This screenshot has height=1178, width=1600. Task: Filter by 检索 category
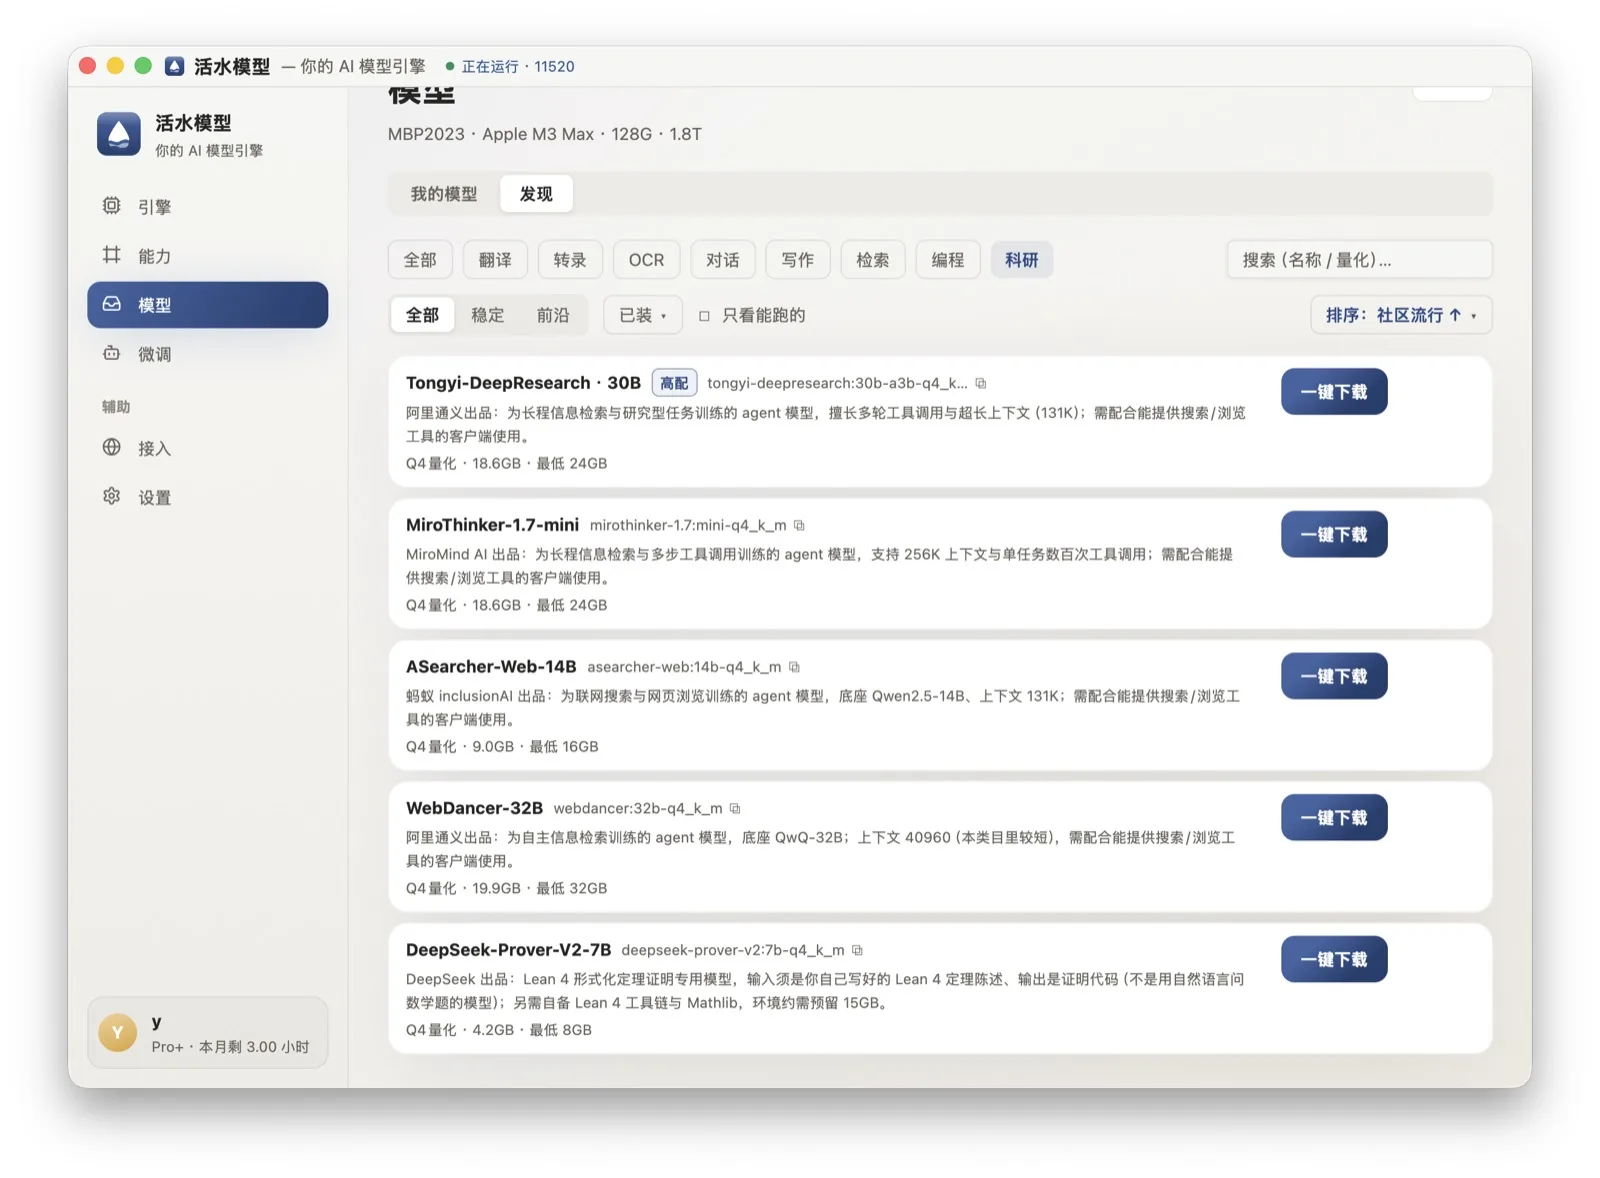(872, 260)
